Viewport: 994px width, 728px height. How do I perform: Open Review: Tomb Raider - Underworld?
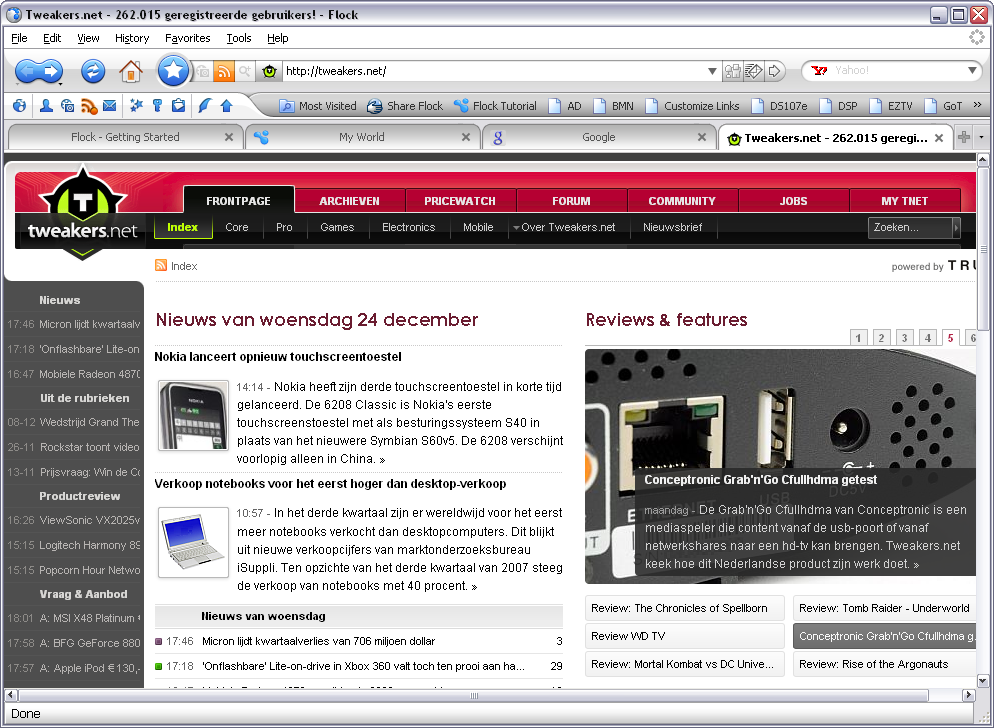click(x=884, y=608)
